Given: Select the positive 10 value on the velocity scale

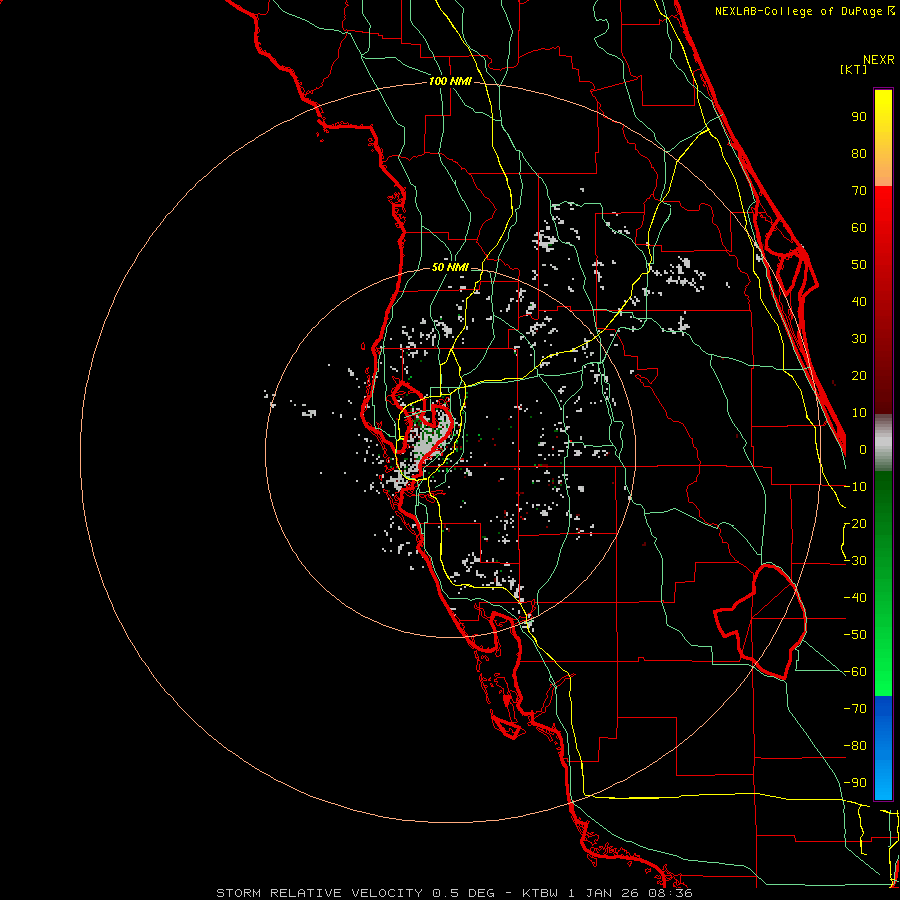Looking at the screenshot, I should pyautogui.click(x=859, y=413).
